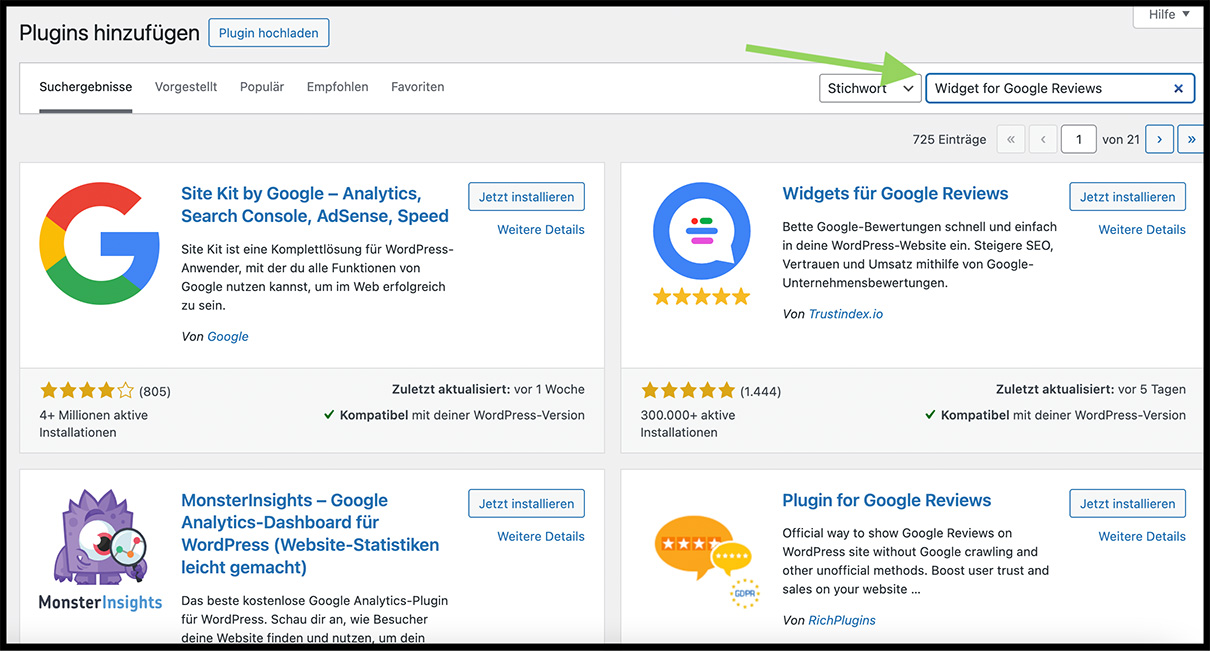1210x651 pixels.
Task: Open the Google author link
Action: (x=228, y=337)
